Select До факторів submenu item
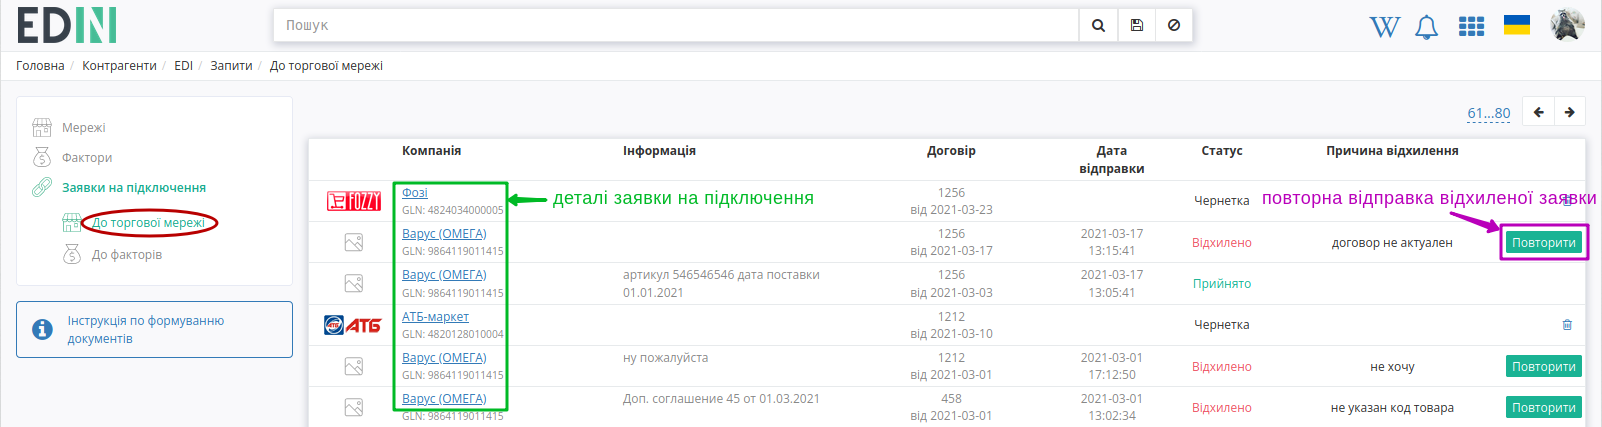Image resolution: width=1602 pixels, height=427 pixels. (x=127, y=255)
